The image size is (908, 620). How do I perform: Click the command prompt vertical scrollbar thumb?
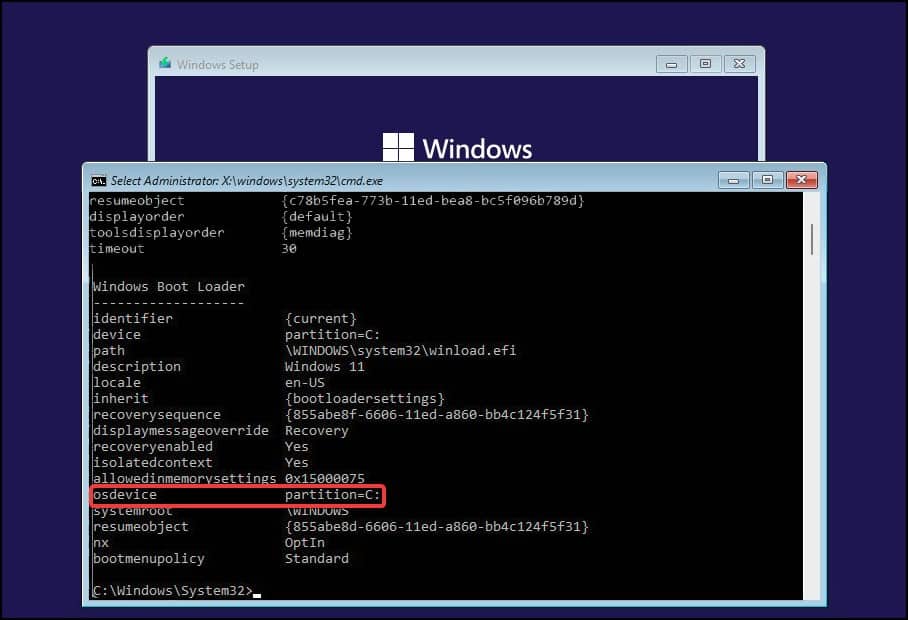click(812, 239)
